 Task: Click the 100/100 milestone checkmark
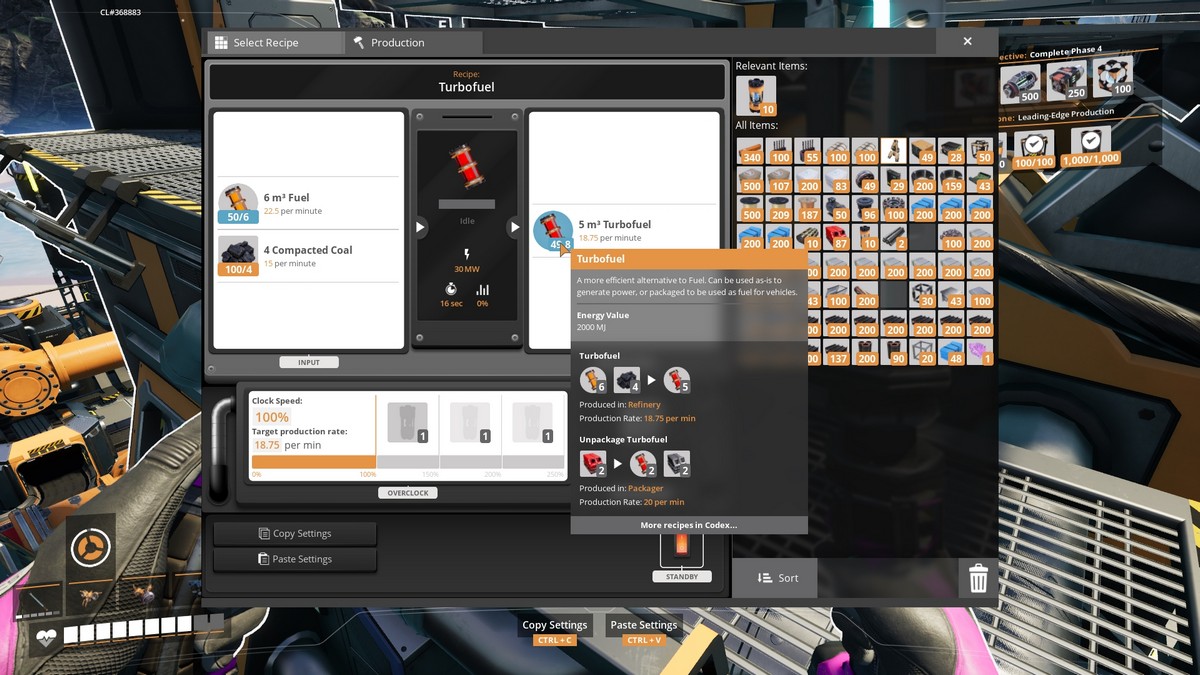(1033, 143)
